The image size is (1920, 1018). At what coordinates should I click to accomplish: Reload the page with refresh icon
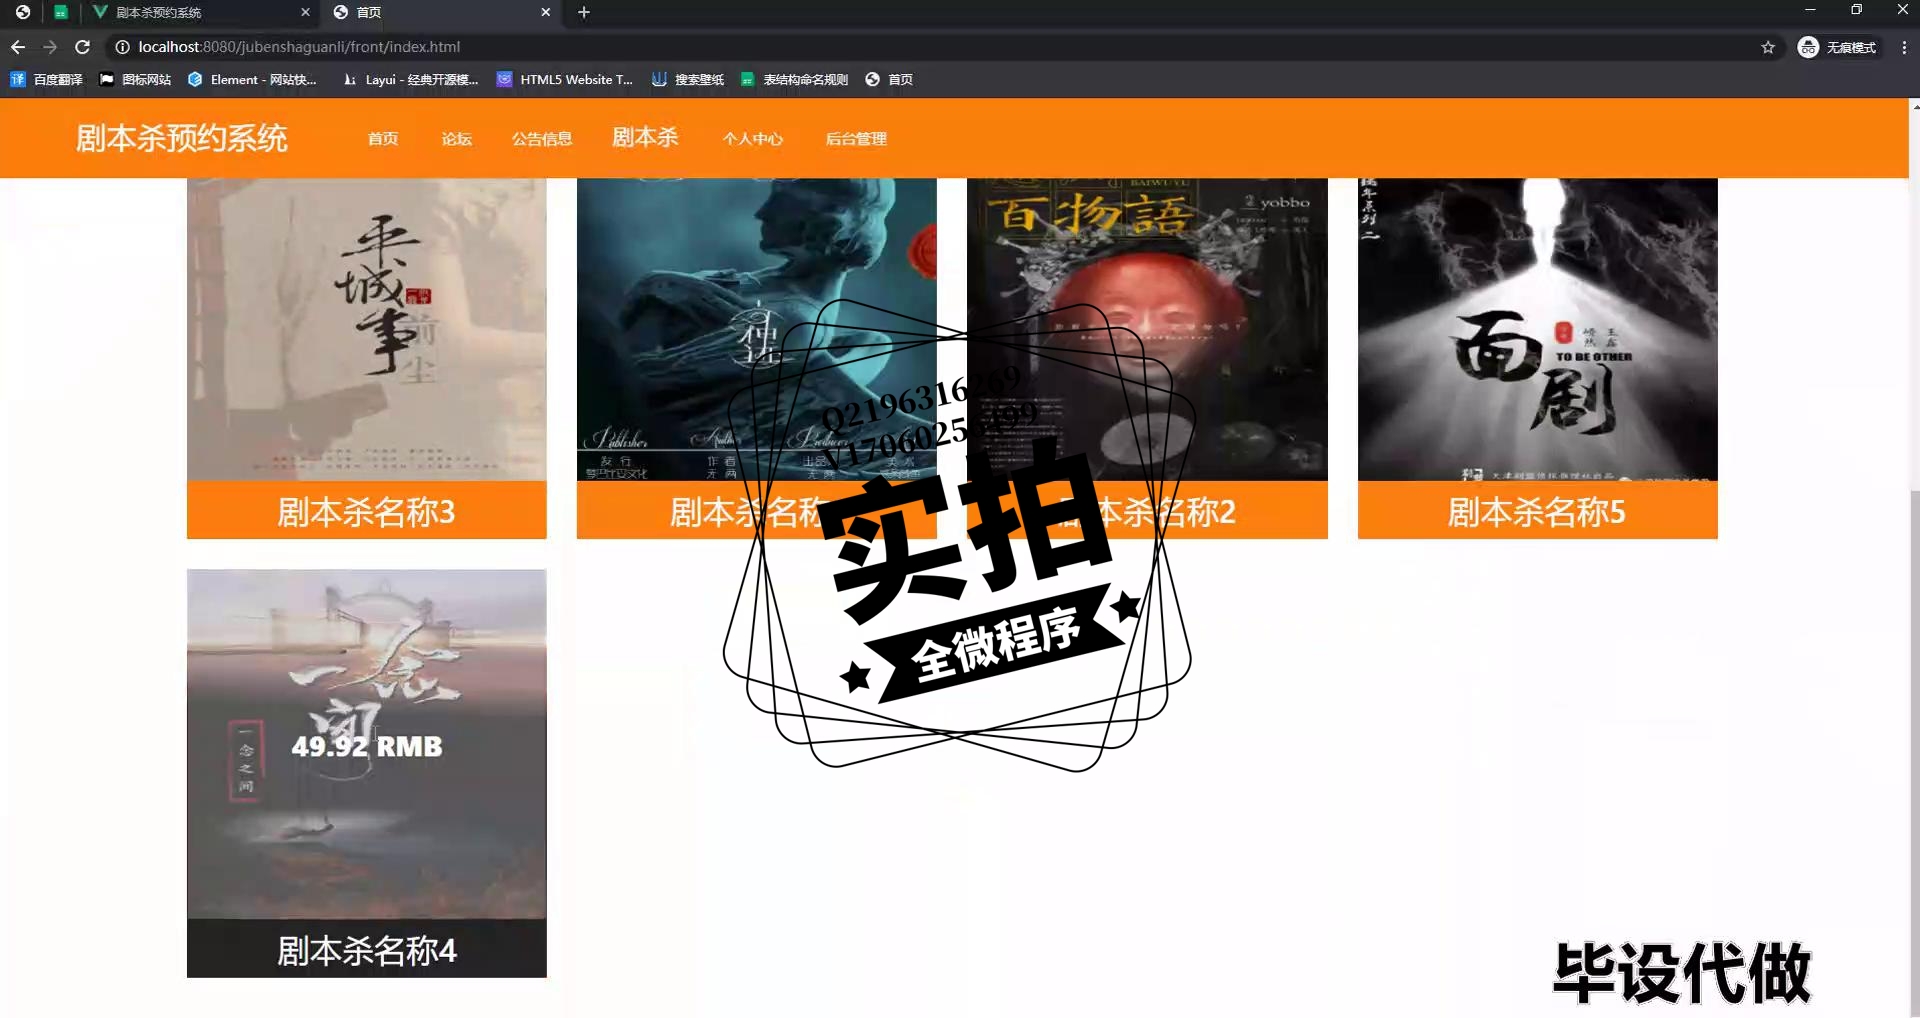[83, 47]
